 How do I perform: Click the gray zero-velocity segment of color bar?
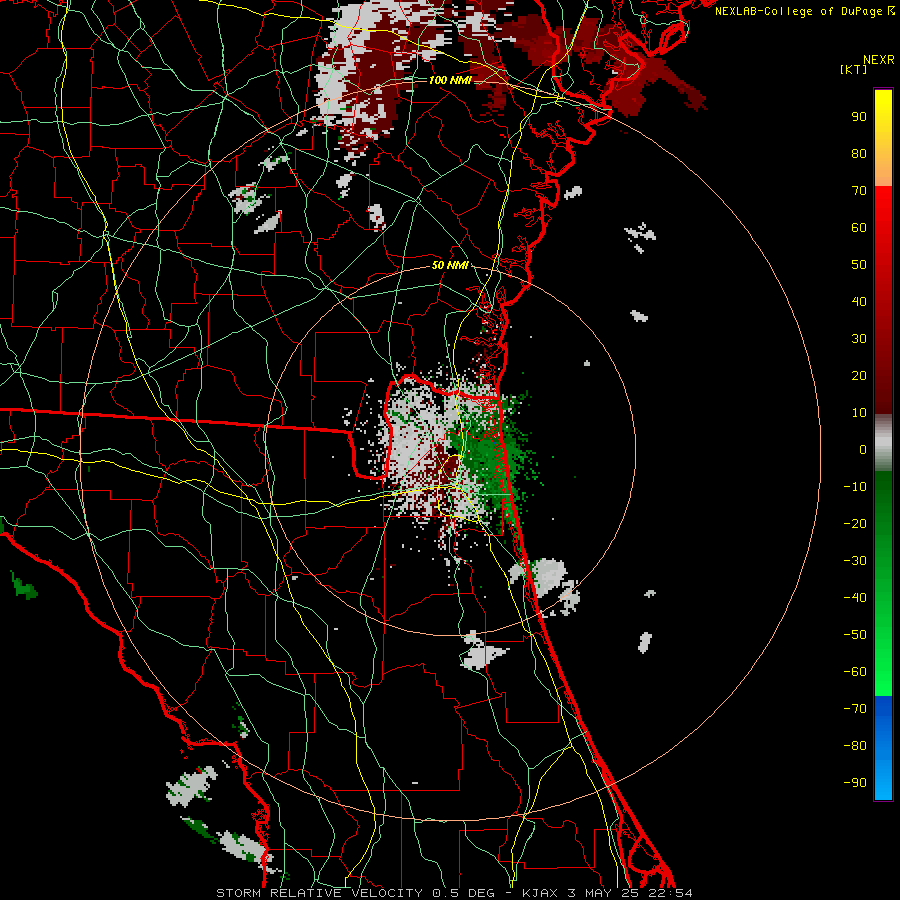coord(883,442)
